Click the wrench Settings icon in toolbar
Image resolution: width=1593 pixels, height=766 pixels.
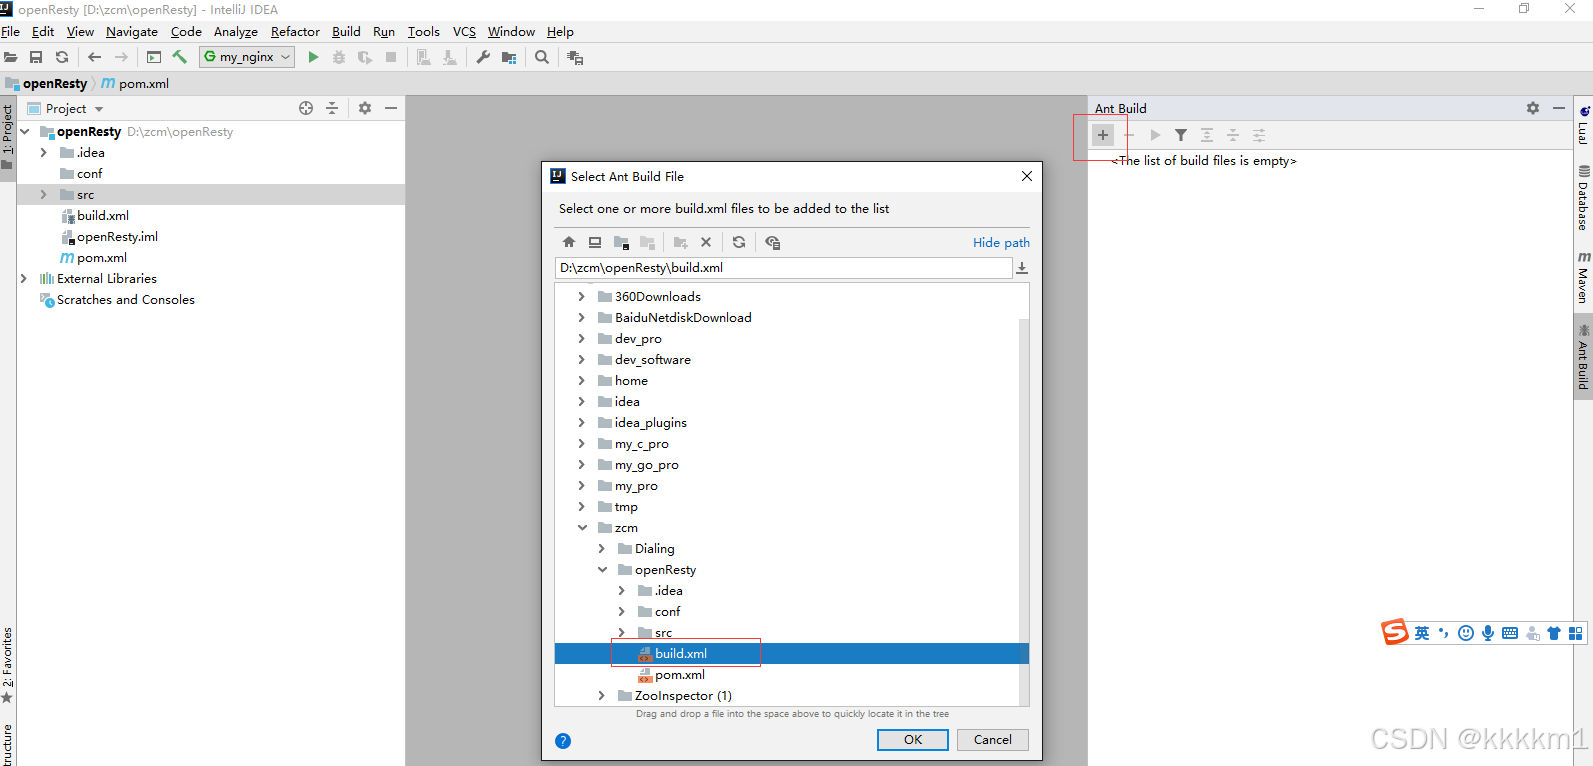483,57
